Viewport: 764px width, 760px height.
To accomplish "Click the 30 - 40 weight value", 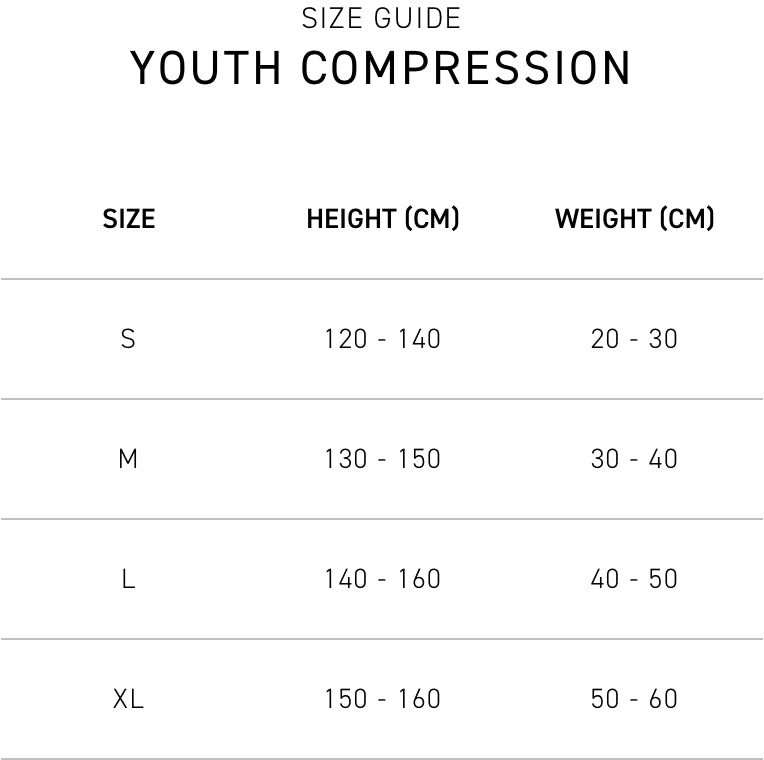I will click(x=634, y=459).
